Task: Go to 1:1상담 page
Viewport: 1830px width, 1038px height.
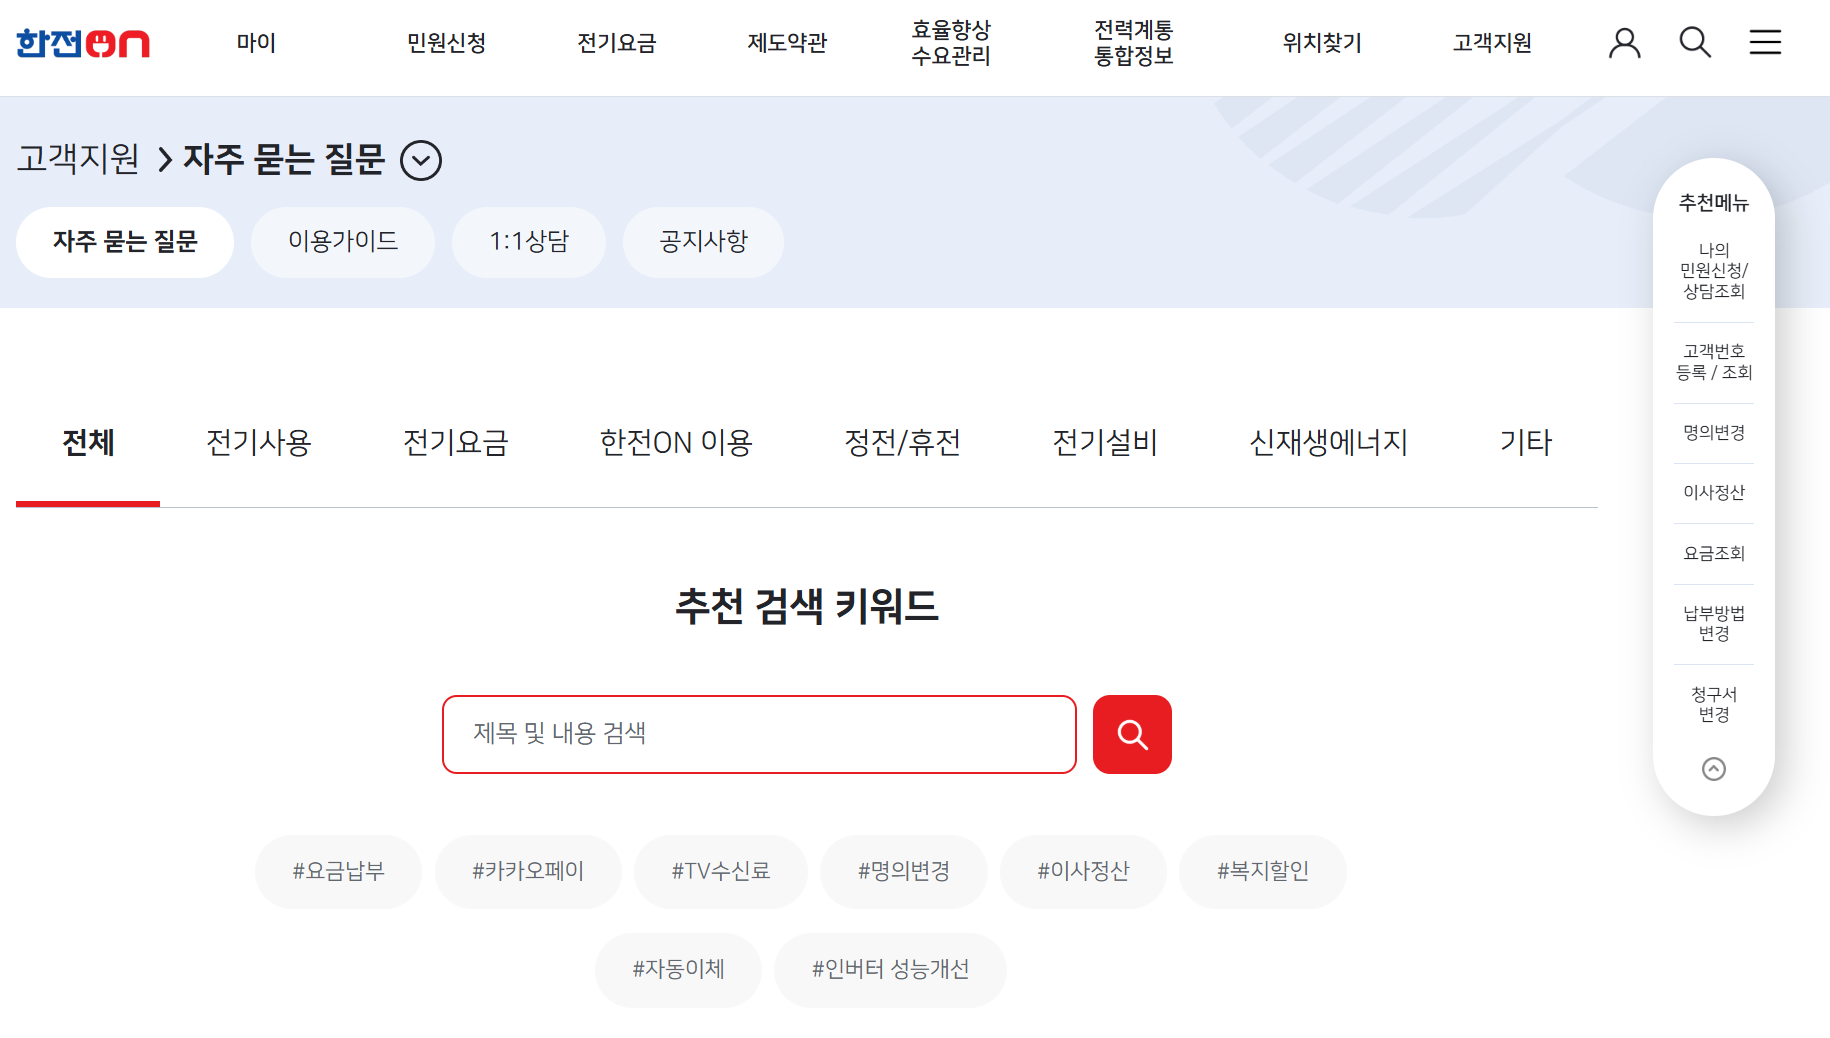Action: point(529,241)
